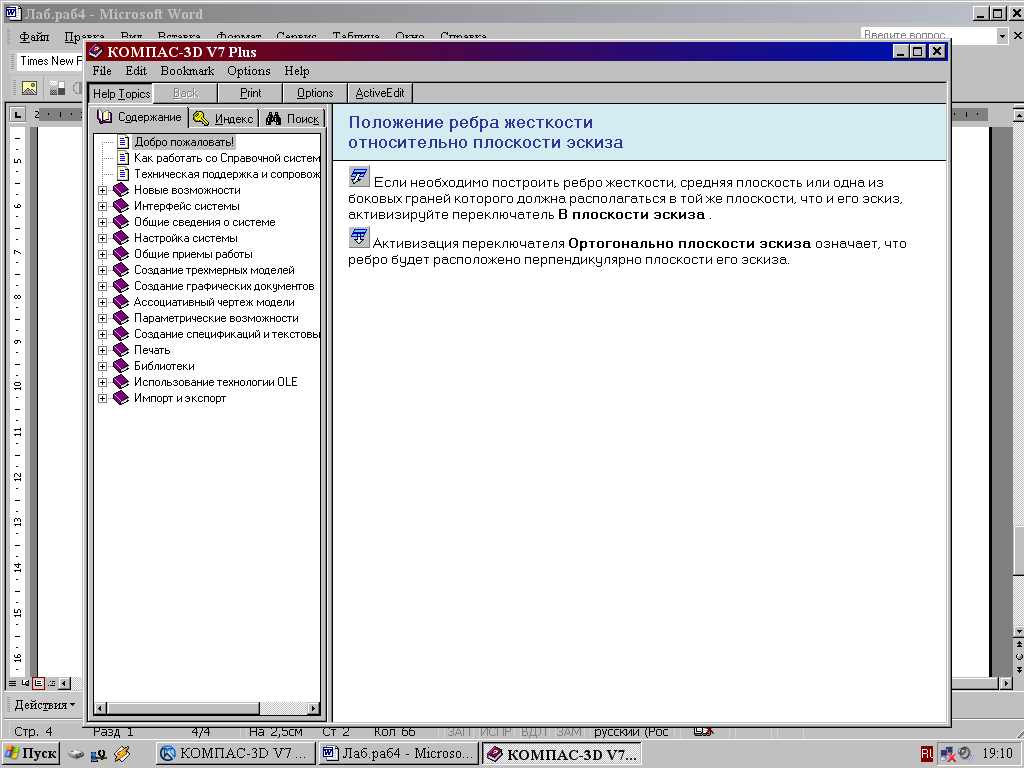Click the 'Print' toolbar button

click(x=250, y=93)
